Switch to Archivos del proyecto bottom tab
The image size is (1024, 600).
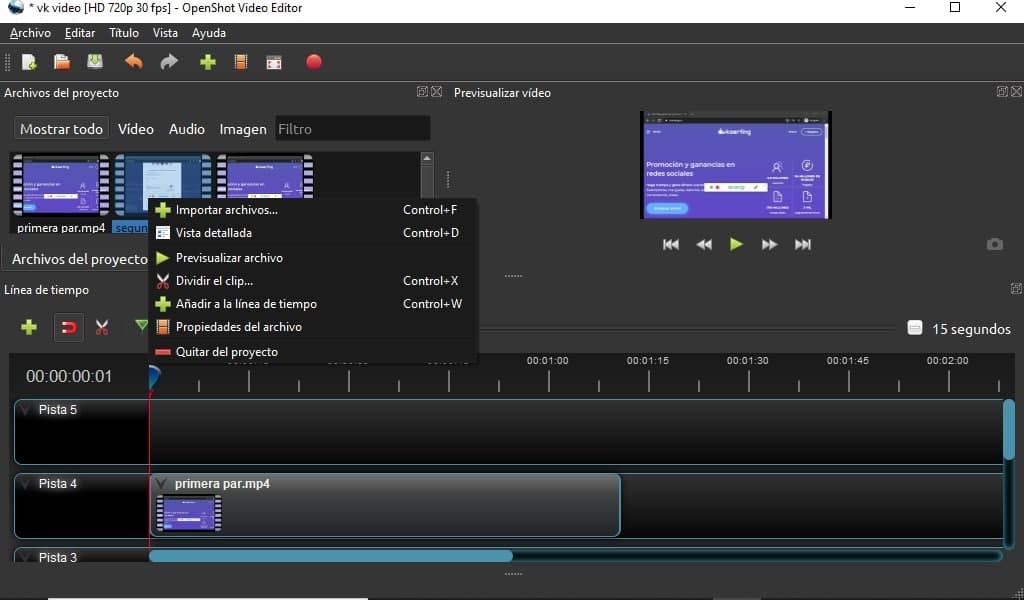point(80,259)
